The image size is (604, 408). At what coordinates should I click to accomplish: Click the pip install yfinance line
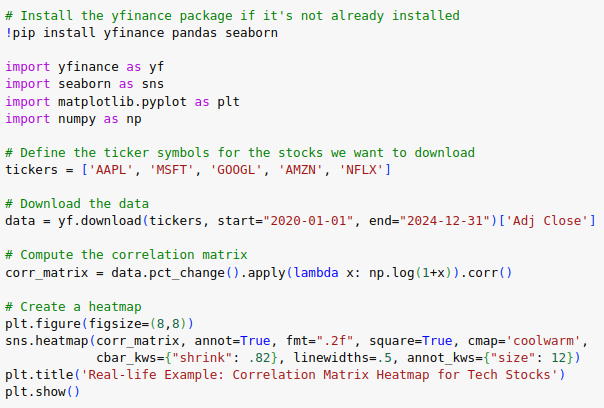pos(141,33)
